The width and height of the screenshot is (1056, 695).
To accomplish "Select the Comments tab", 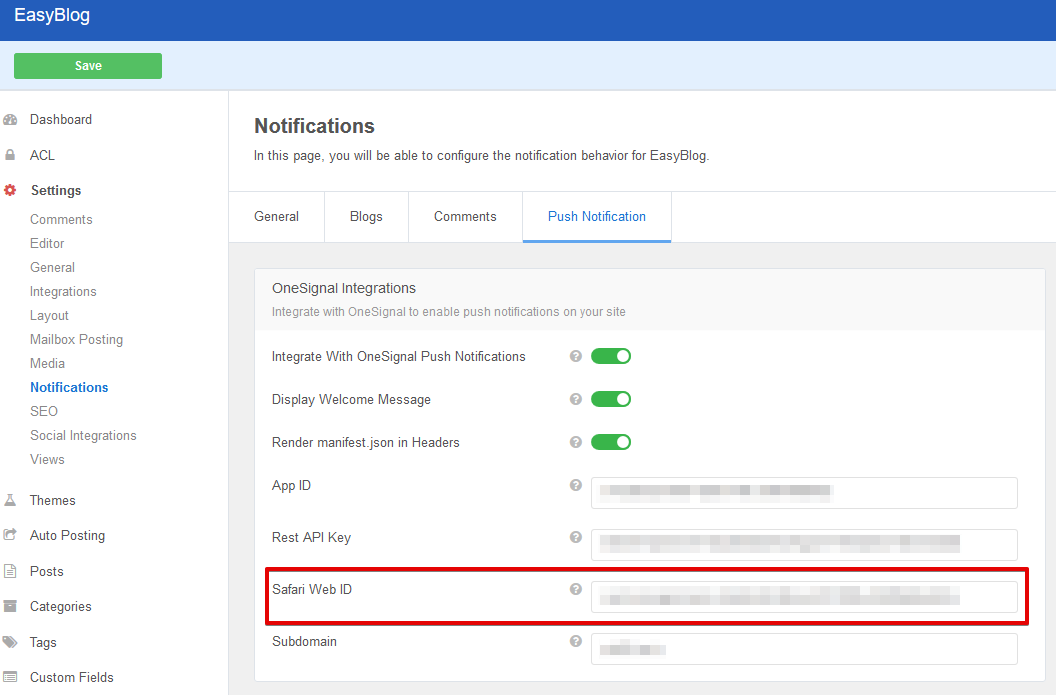I will coord(465,217).
